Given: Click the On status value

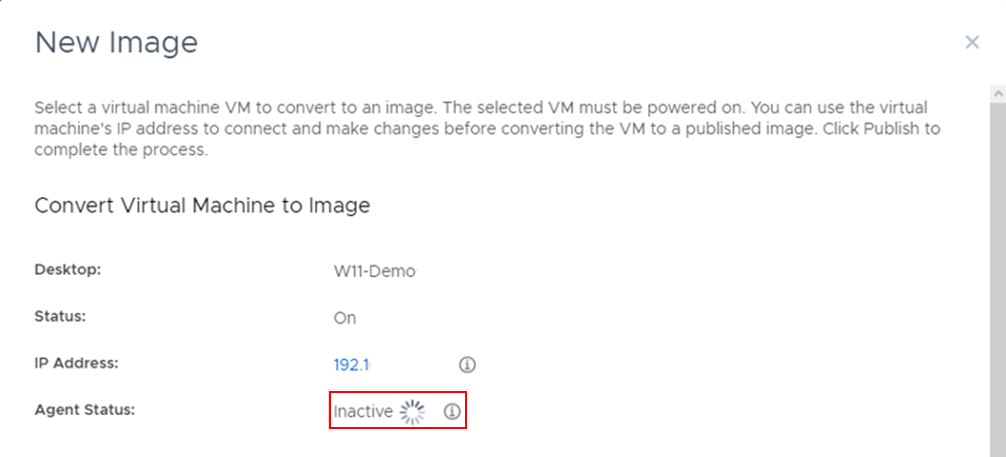Looking at the screenshot, I should (x=345, y=318).
